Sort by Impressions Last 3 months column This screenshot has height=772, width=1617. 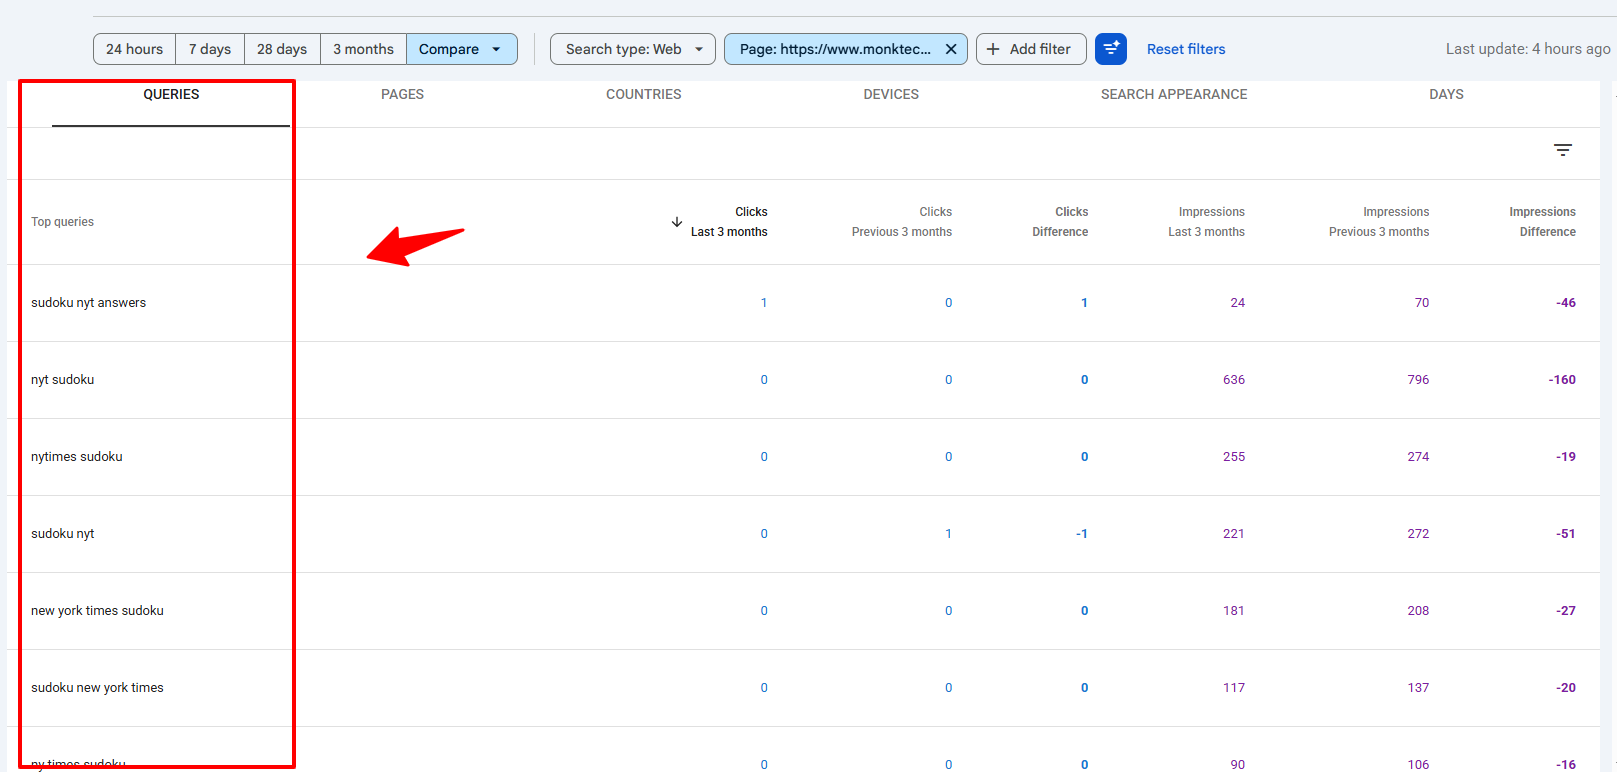(1206, 222)
